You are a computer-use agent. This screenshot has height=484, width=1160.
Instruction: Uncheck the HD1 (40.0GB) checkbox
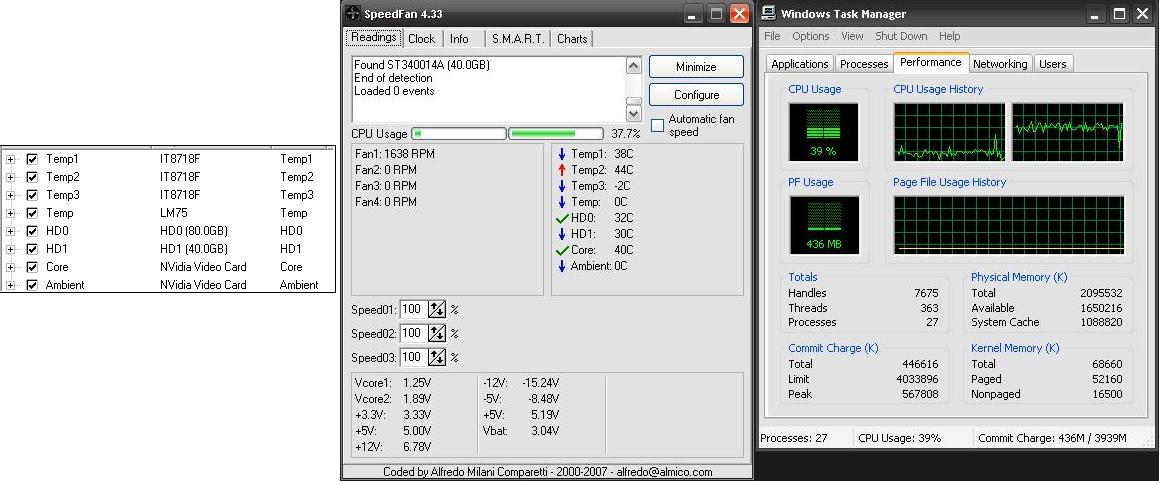click(32, 249)
